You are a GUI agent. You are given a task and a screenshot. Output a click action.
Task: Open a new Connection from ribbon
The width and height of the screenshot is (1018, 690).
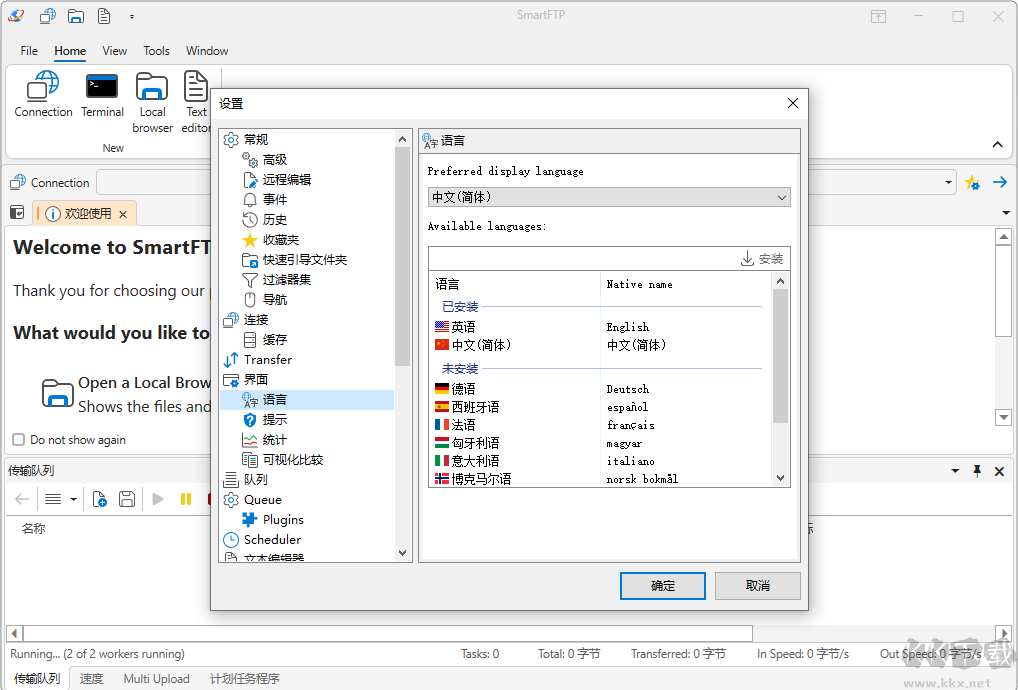pos(43,95)
